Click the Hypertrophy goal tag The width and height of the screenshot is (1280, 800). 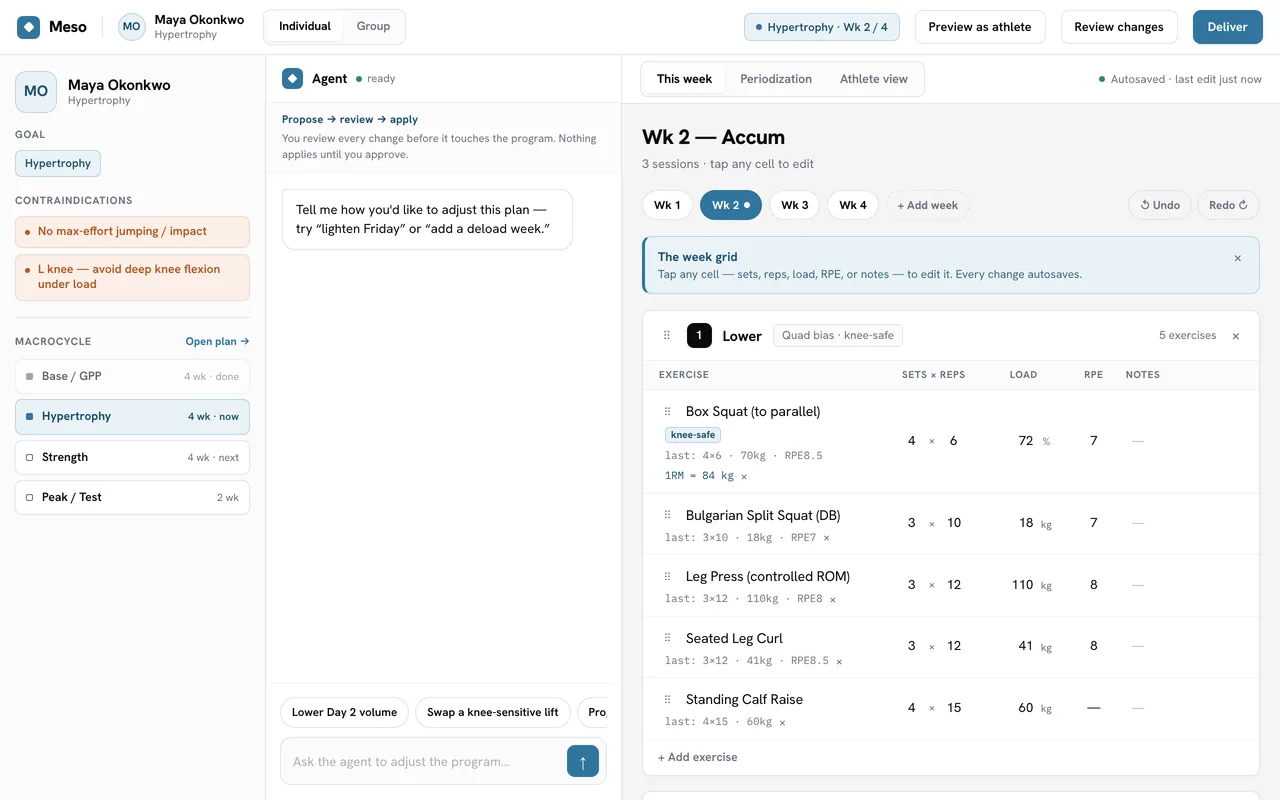(58, 163)
